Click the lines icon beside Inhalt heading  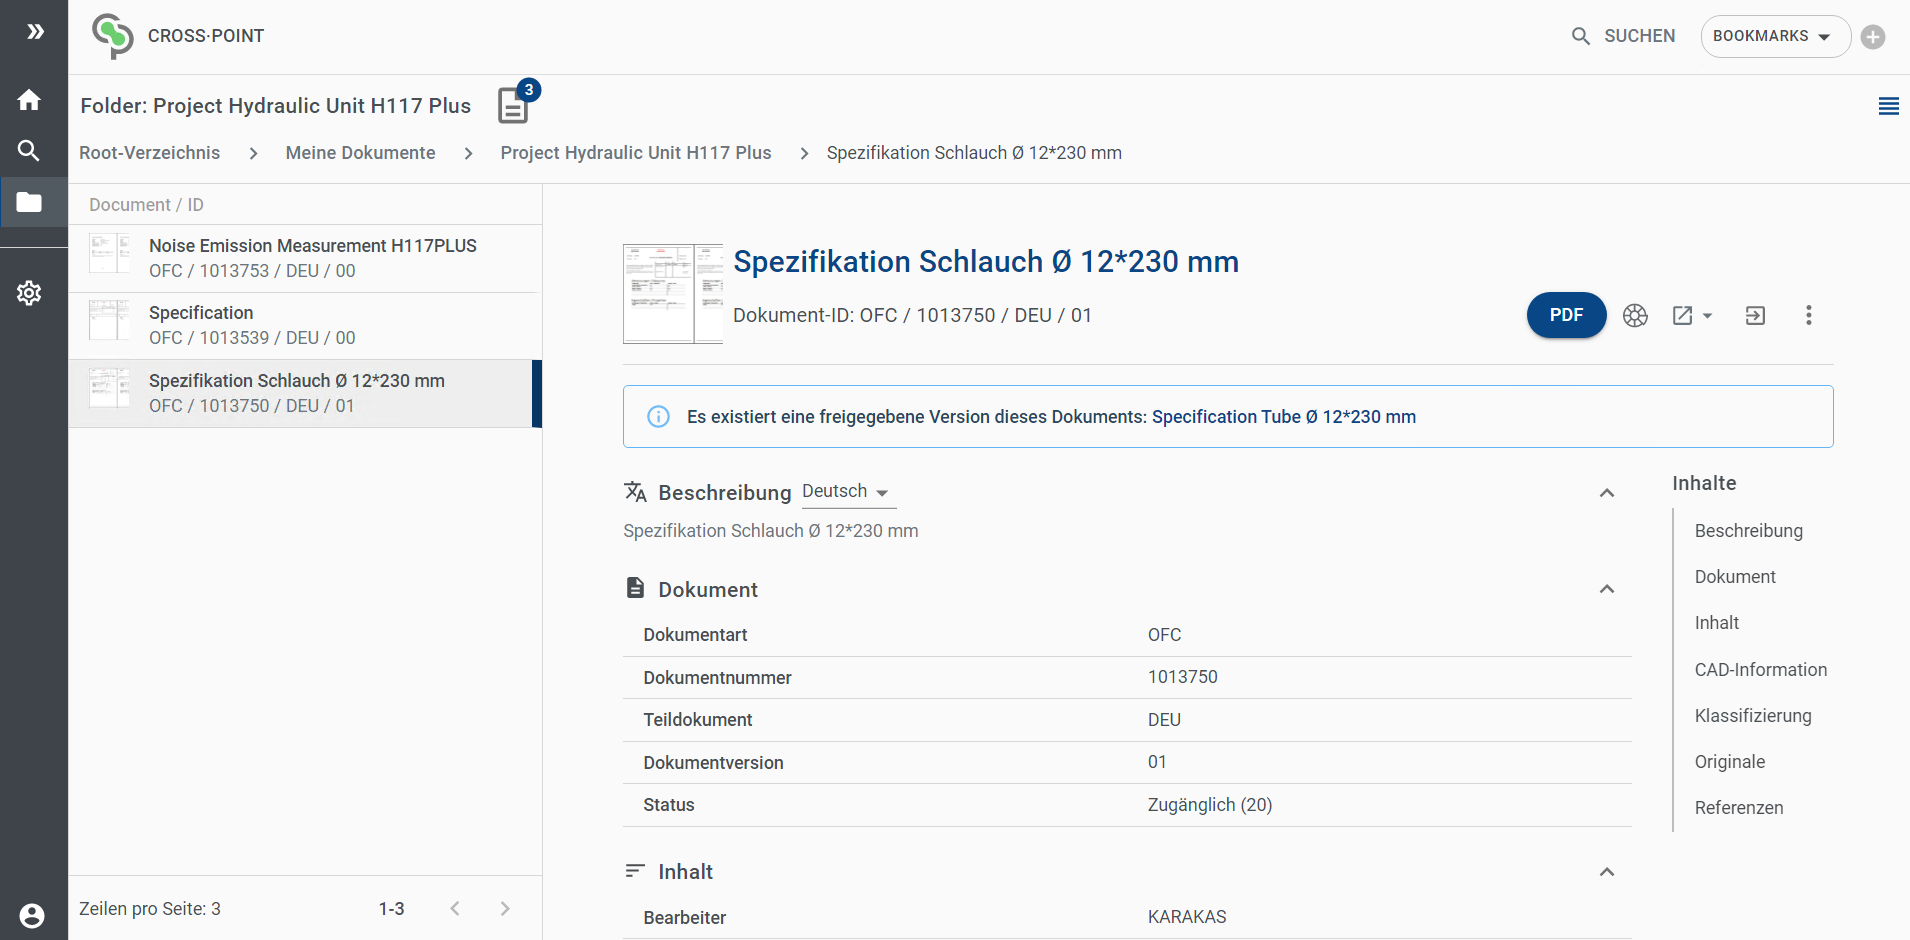click(x=635, y=871)
